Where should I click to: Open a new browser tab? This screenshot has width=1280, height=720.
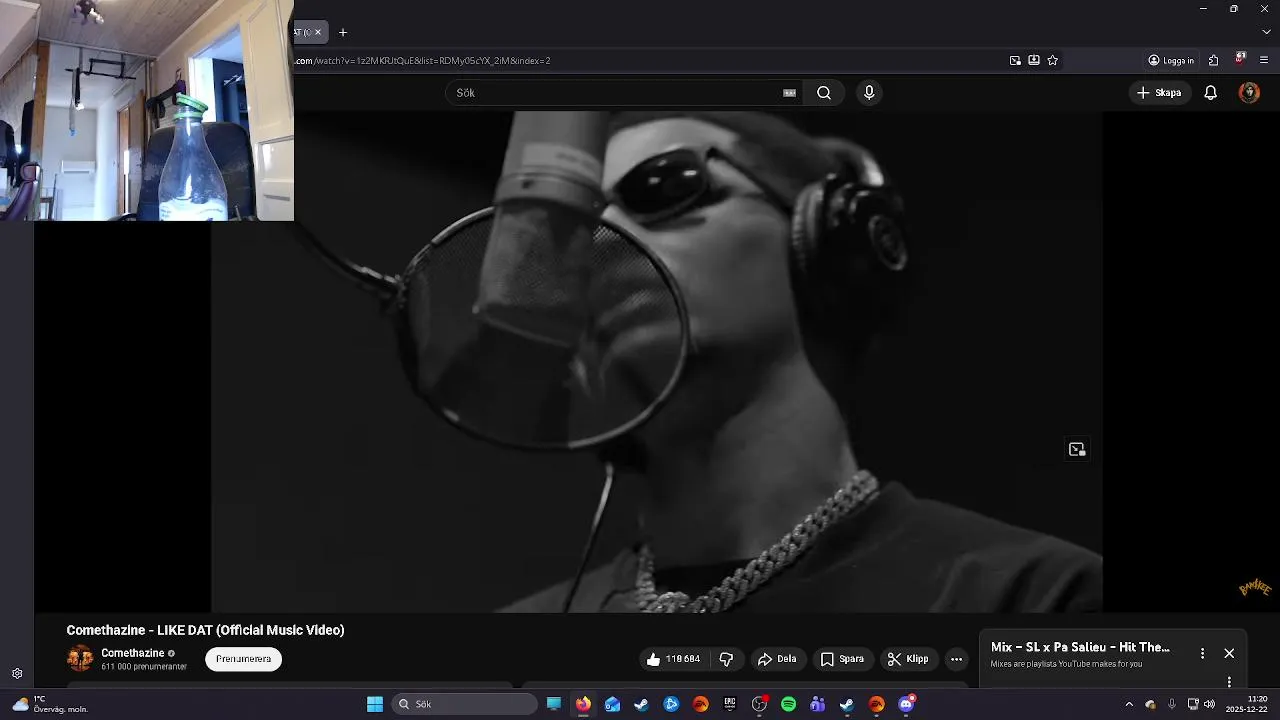(x=343, y=32)
